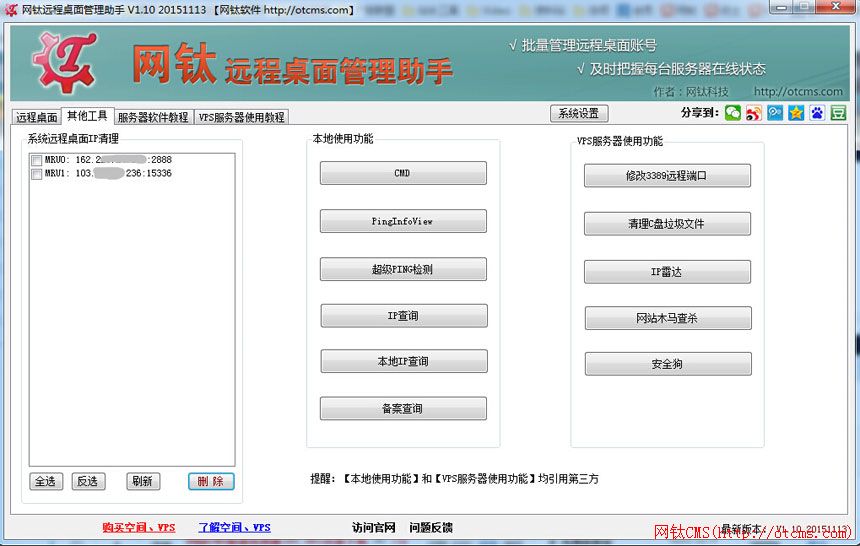Screen dimensions: 860x546
Task: Share to Douban green icon
Action: tap(838, 113)
